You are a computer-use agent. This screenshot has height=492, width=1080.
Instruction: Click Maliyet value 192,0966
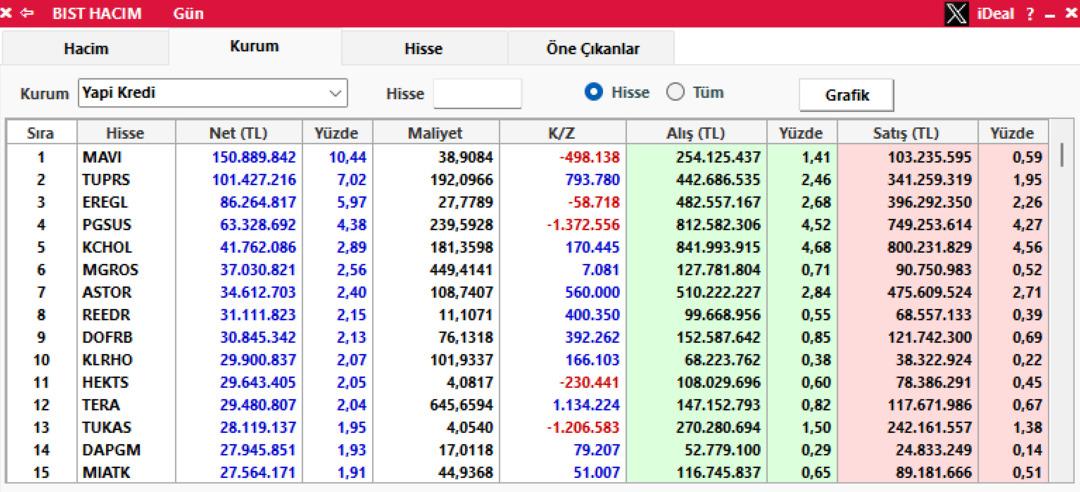click(x=461, y=180)
